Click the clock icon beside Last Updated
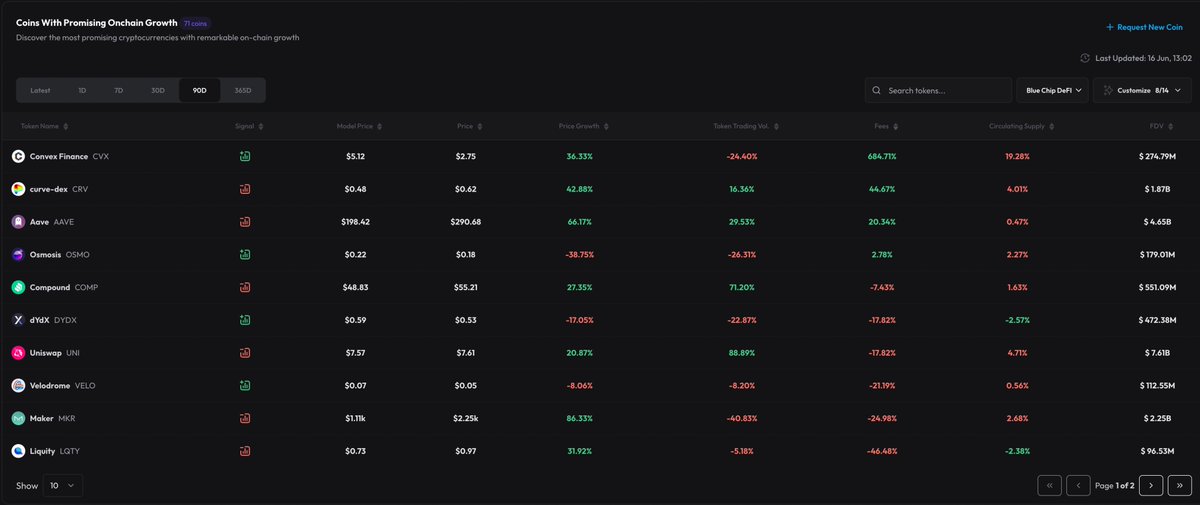Image resolution: width=1200 pixels, height=505 pixels. coord(1085,58)
